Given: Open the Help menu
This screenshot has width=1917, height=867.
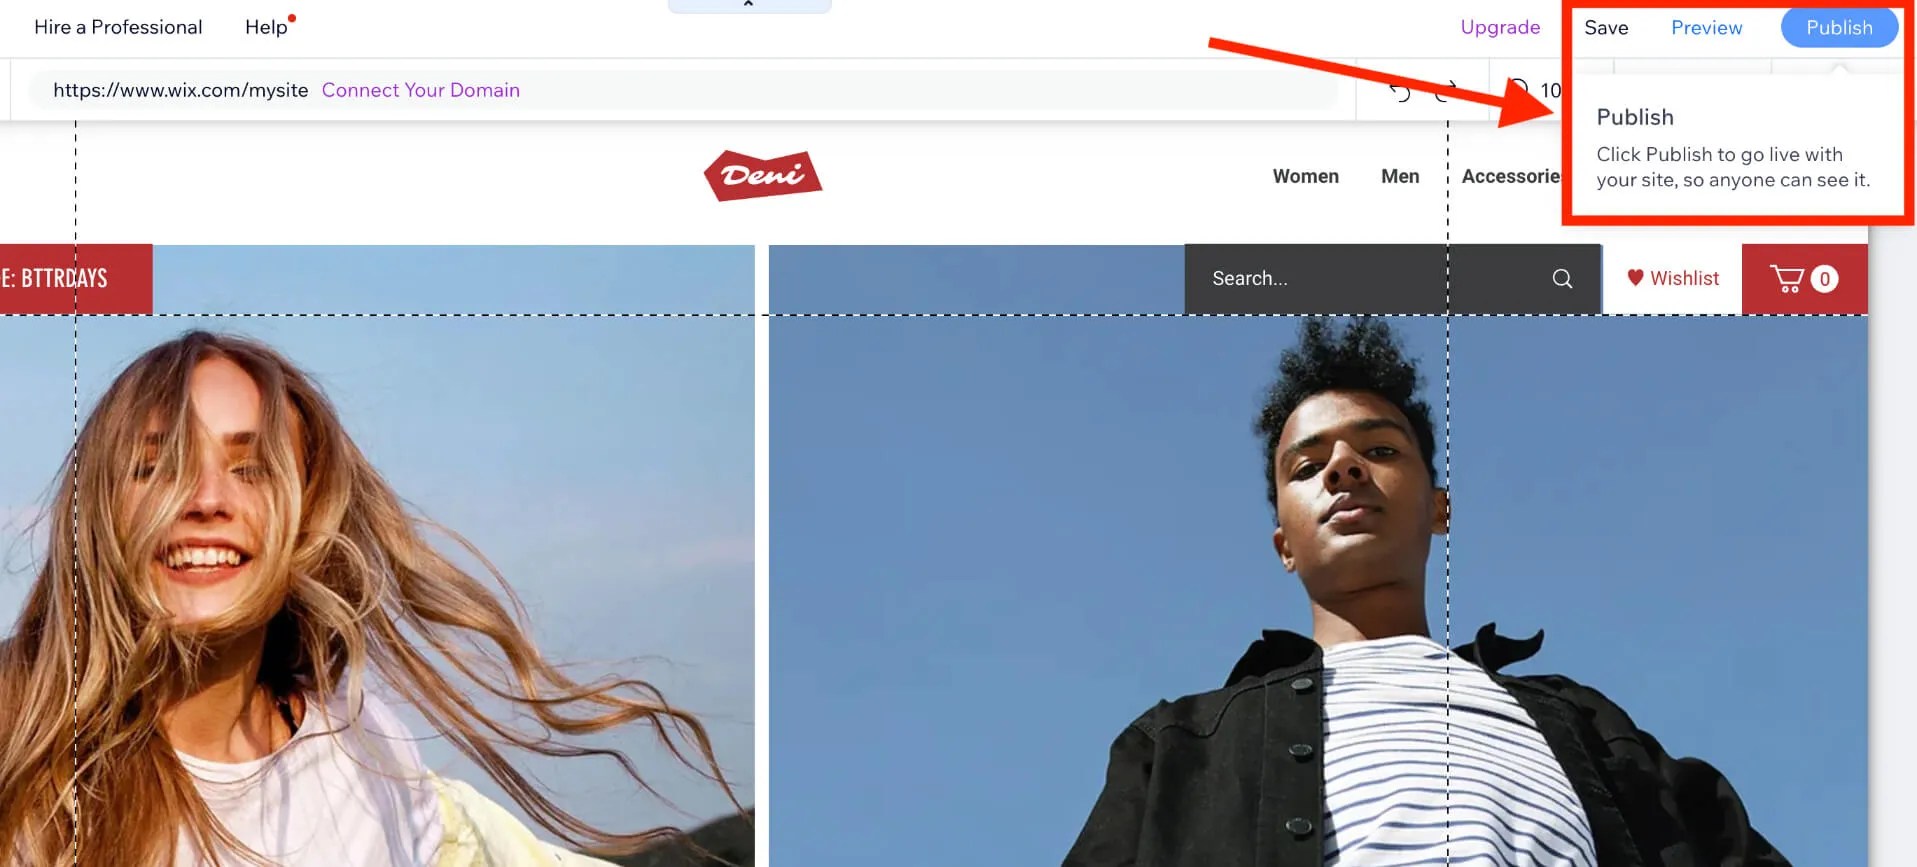Looking at the screenshot, I should click(266, 27).
